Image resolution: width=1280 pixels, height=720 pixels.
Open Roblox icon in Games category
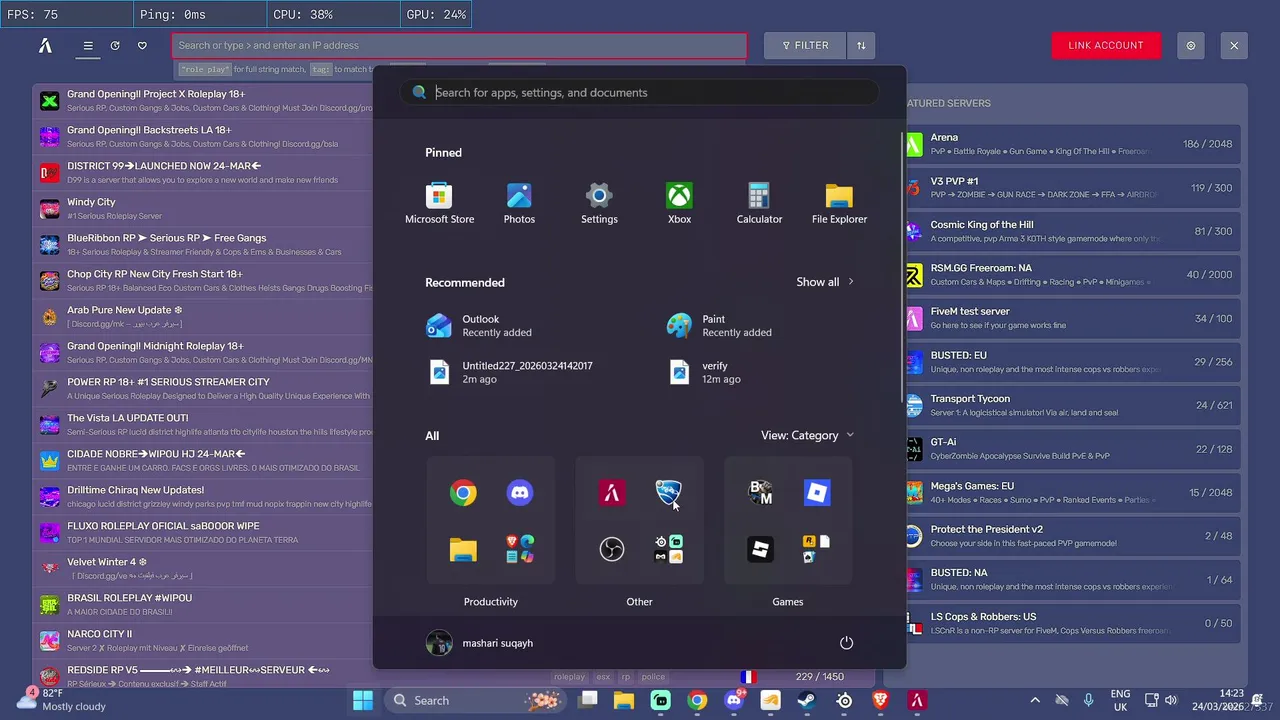[x=817, y=492]
